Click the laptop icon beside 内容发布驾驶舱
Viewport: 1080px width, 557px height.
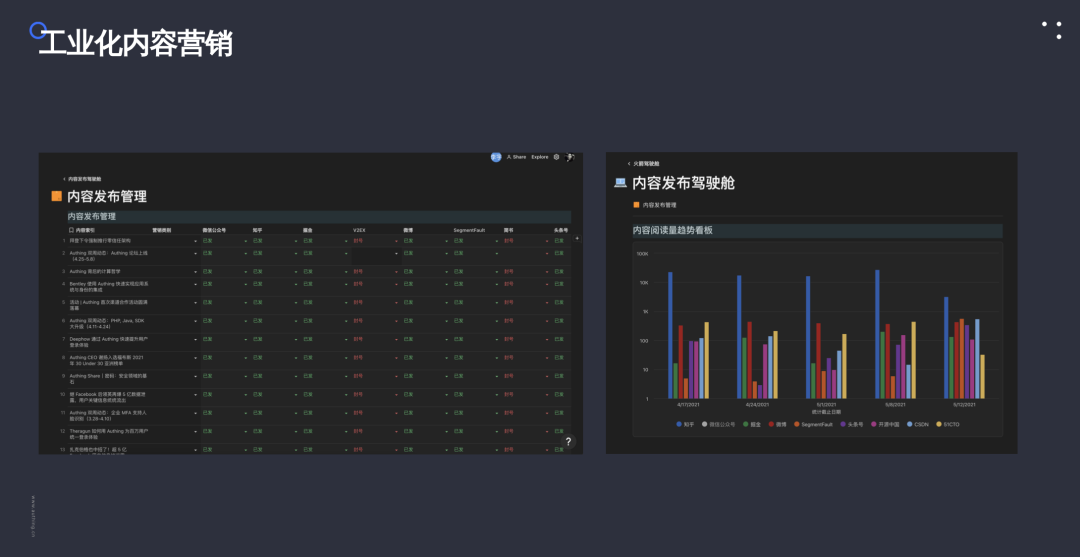pos(620,182)
